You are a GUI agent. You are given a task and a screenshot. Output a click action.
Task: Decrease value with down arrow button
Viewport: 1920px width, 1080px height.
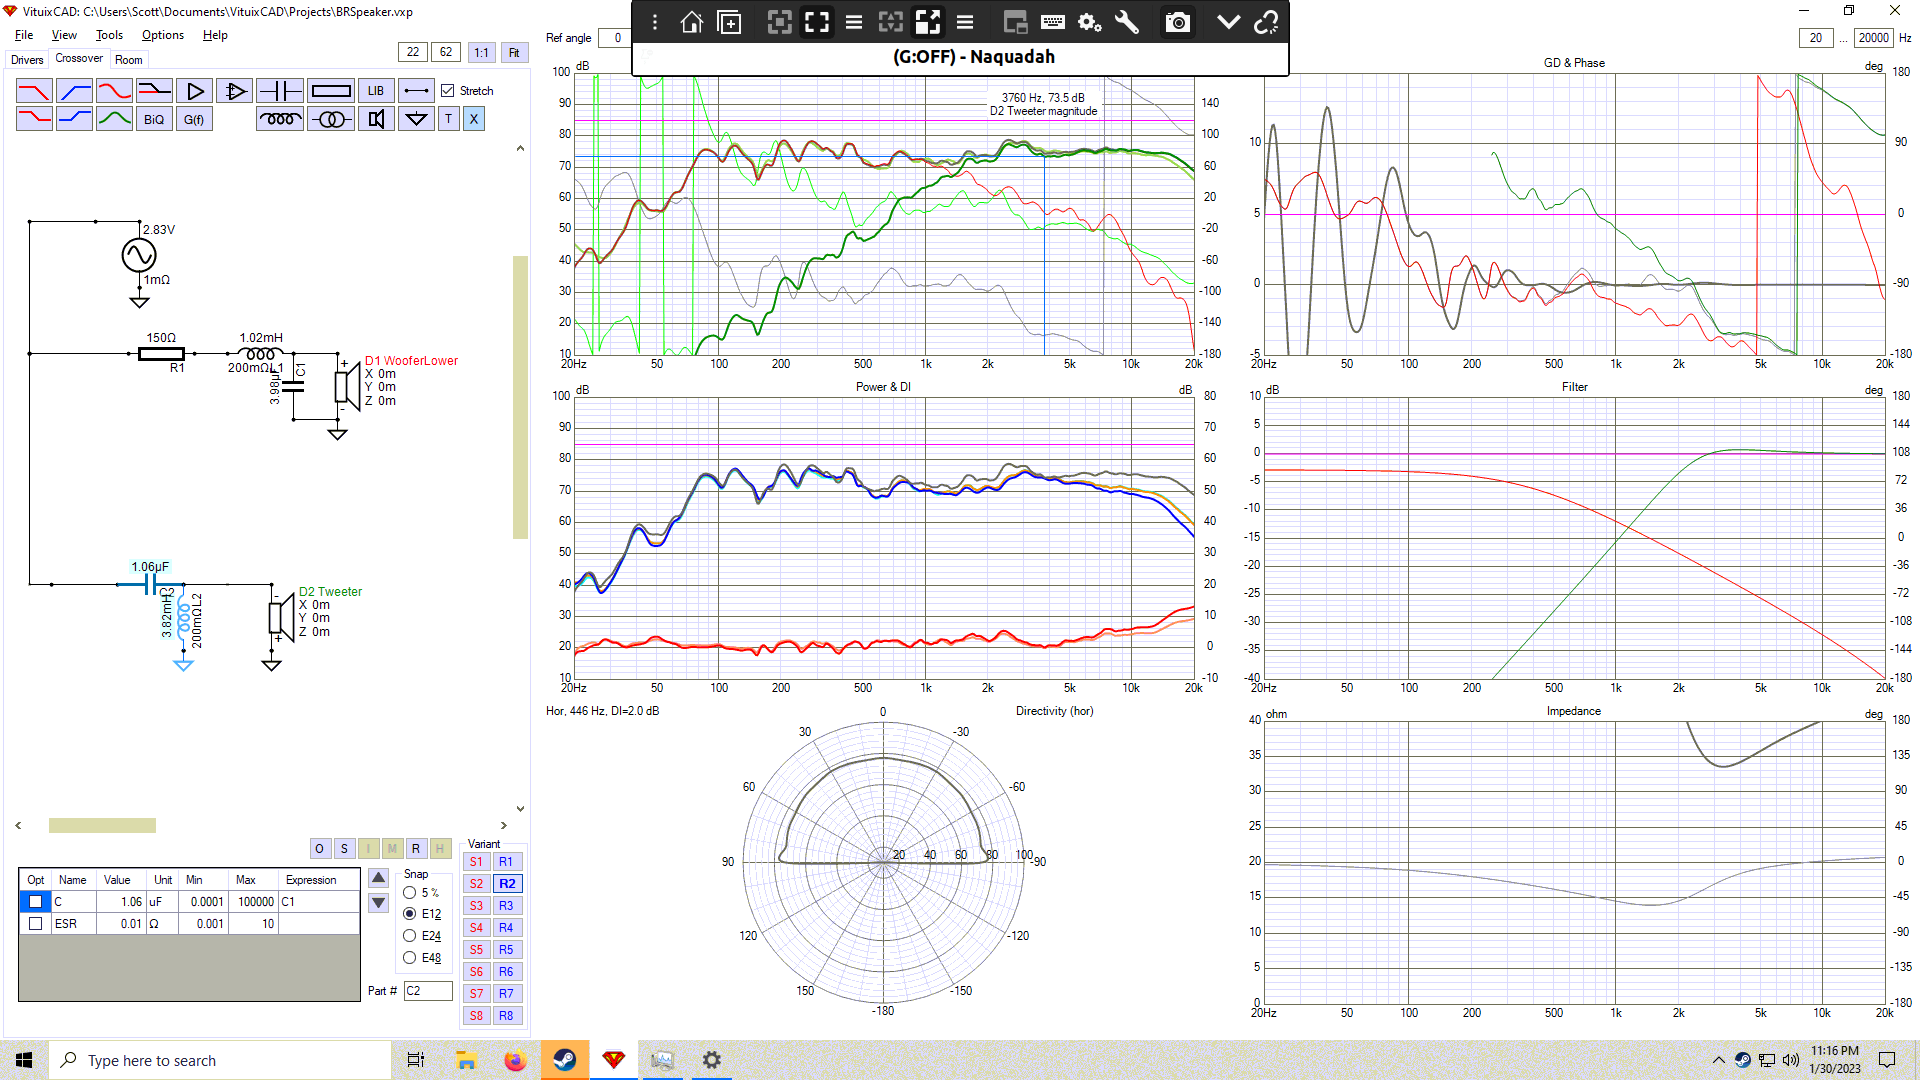pyautogui.click(x=379, y=903)
